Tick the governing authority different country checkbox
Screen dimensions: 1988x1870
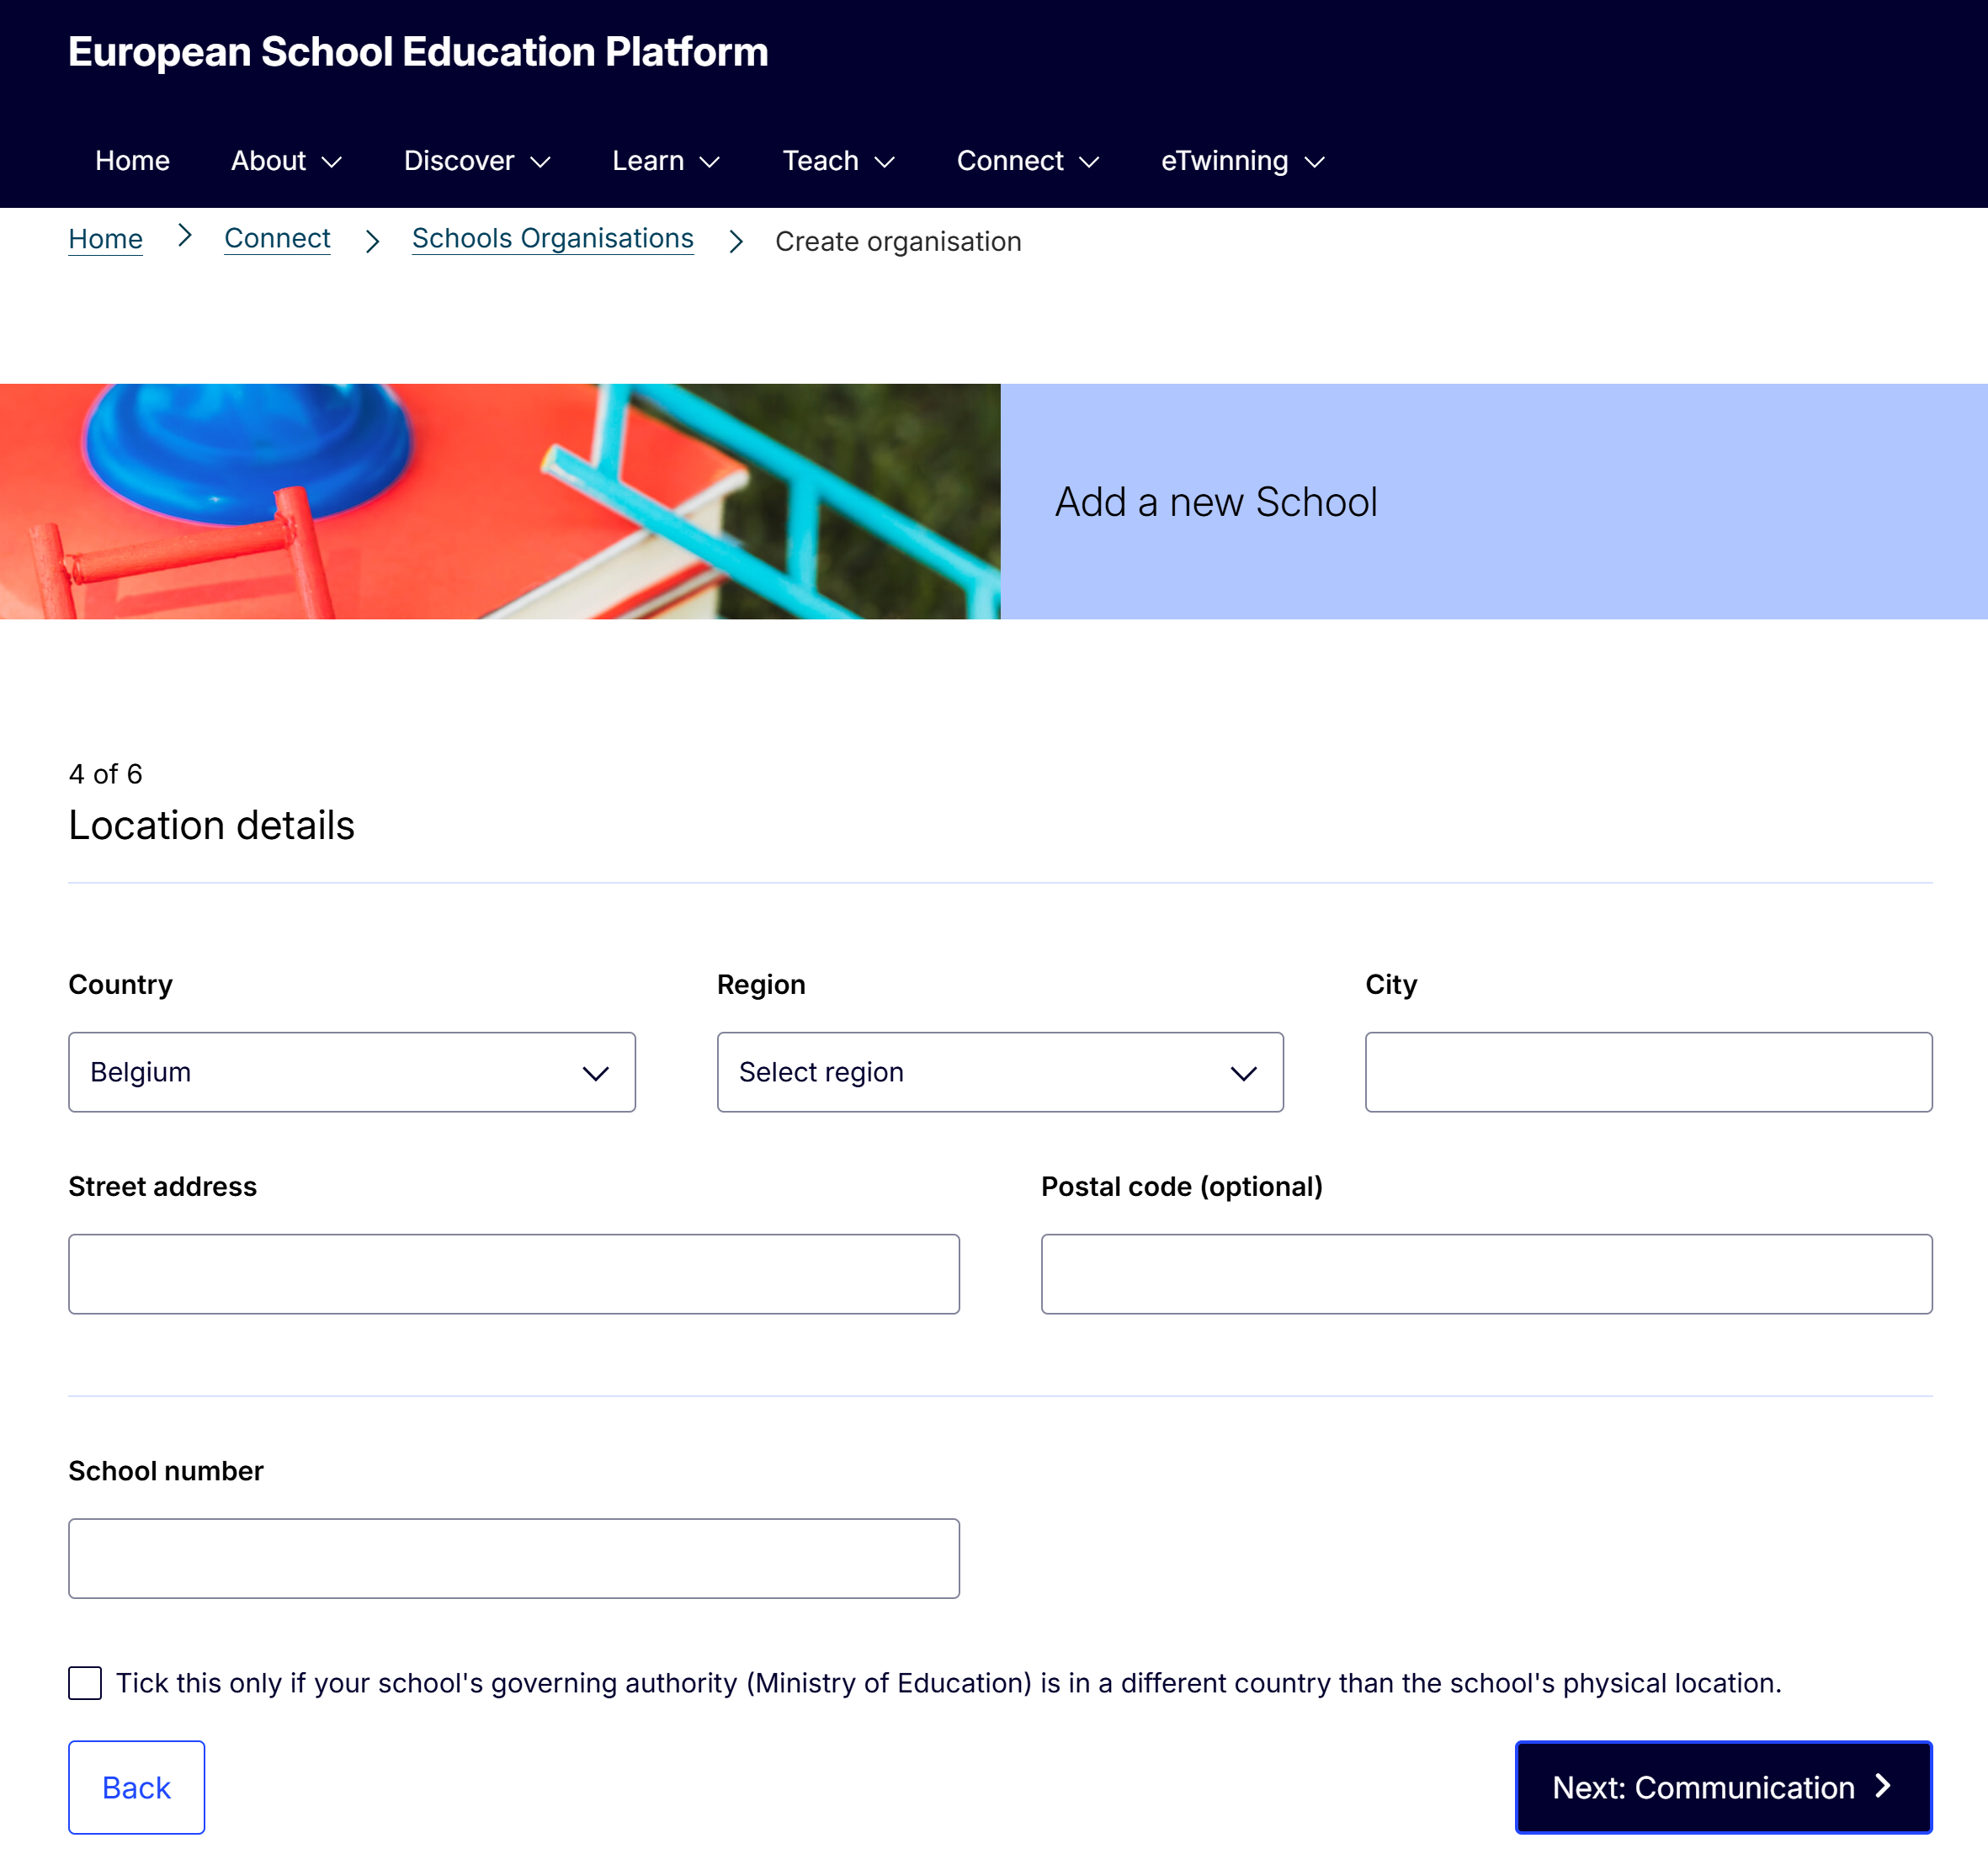point(85,1683)
